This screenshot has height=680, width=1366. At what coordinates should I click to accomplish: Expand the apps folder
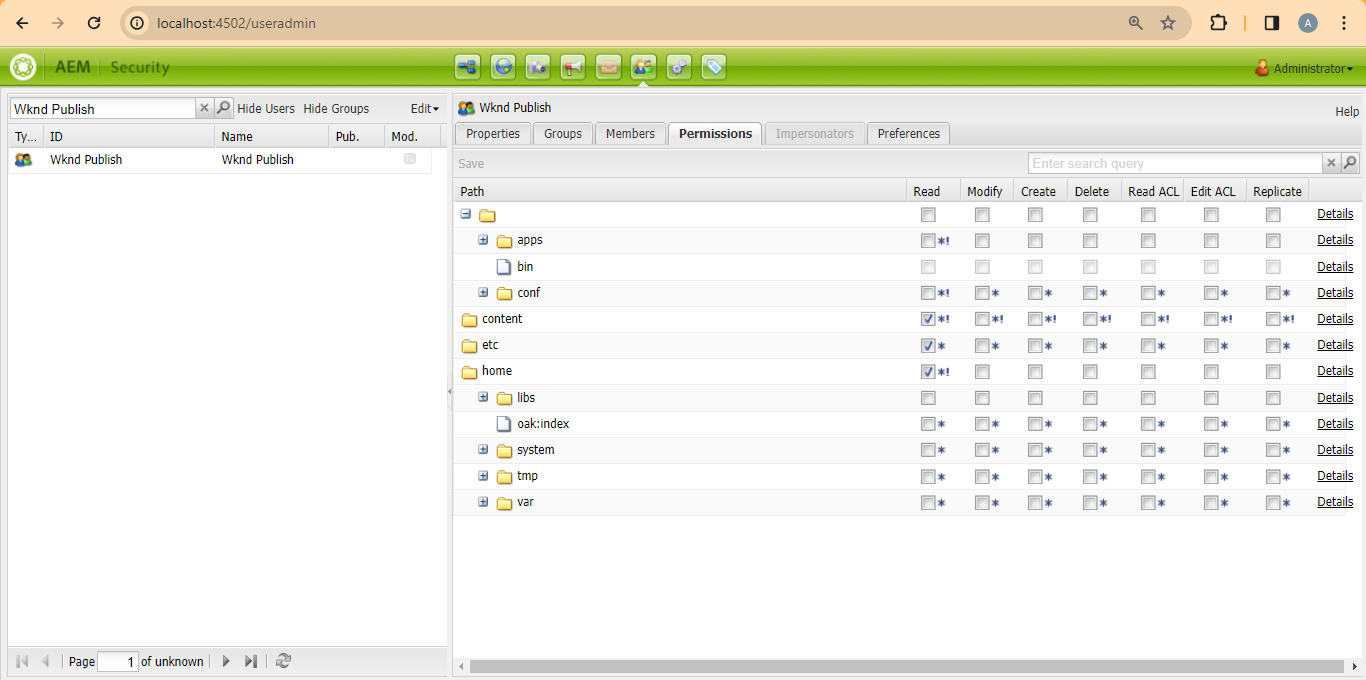[x=483, y=240]
